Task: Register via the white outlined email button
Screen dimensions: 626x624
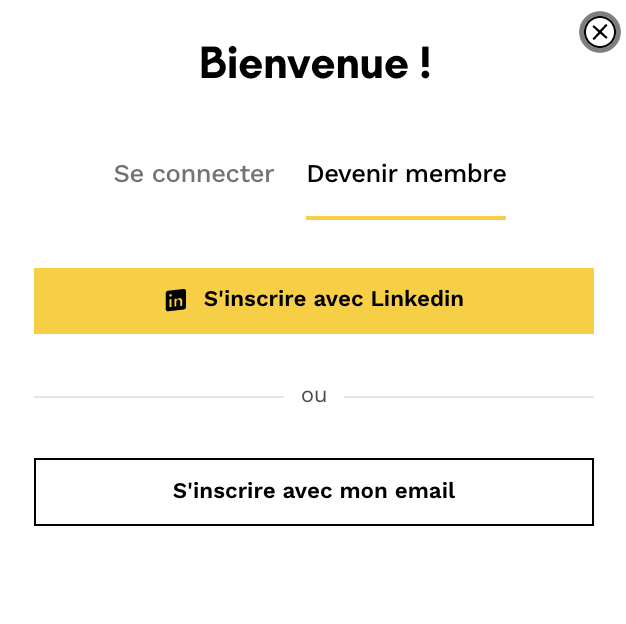Action: point(314,491)
